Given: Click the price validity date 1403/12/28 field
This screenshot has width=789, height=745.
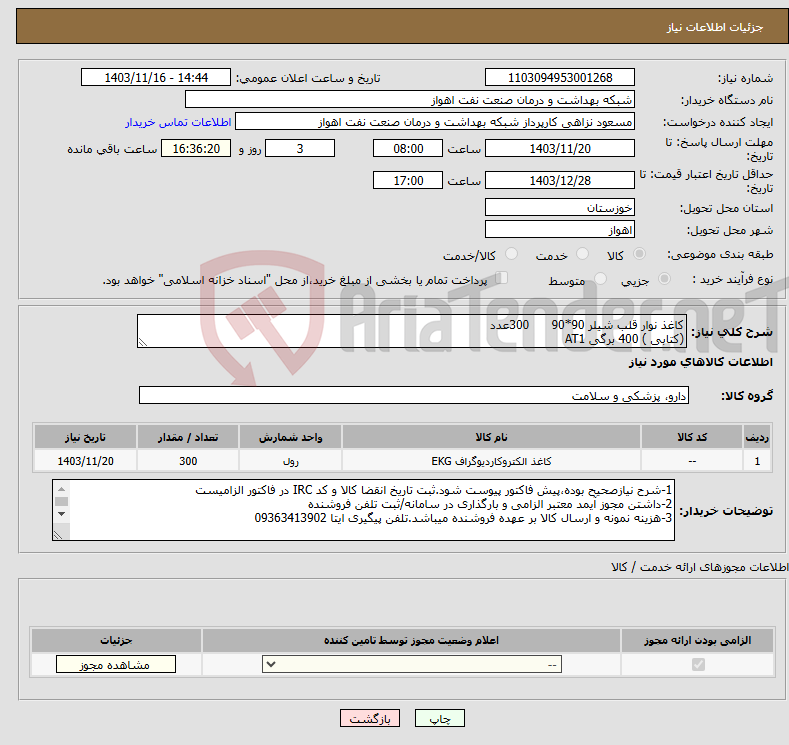Looking at the screenshot, I should click(560, 180).
